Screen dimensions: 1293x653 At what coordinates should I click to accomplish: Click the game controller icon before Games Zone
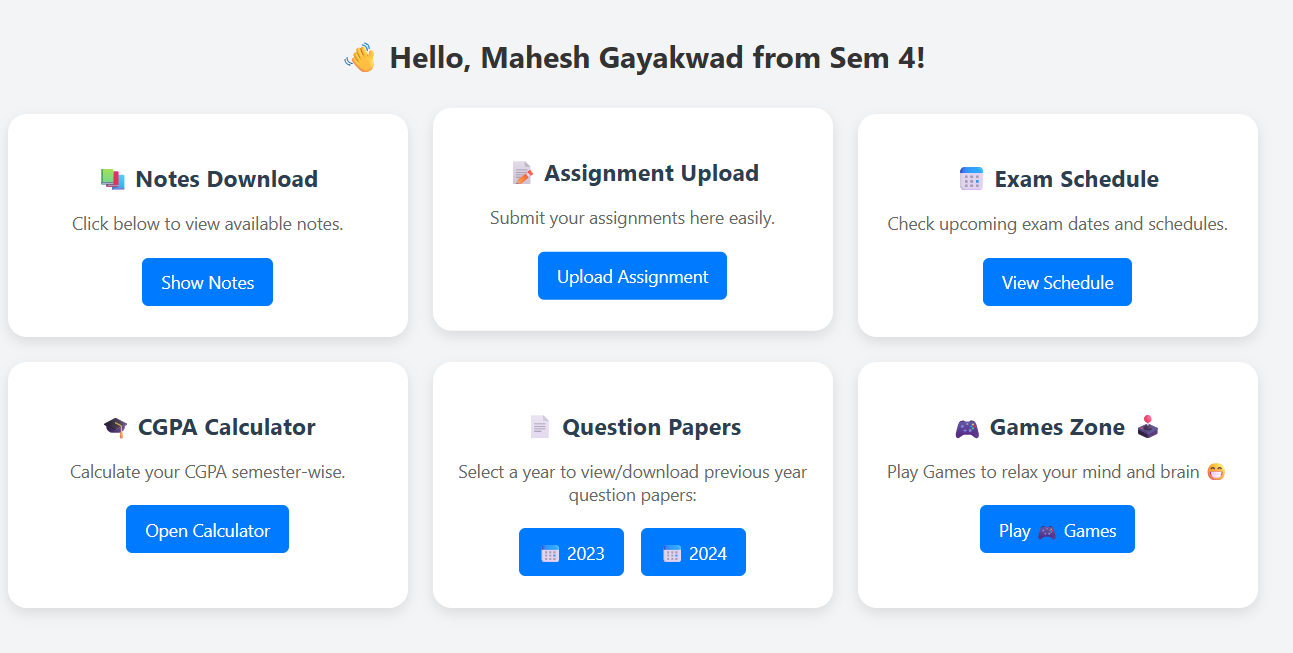point(967,428)
